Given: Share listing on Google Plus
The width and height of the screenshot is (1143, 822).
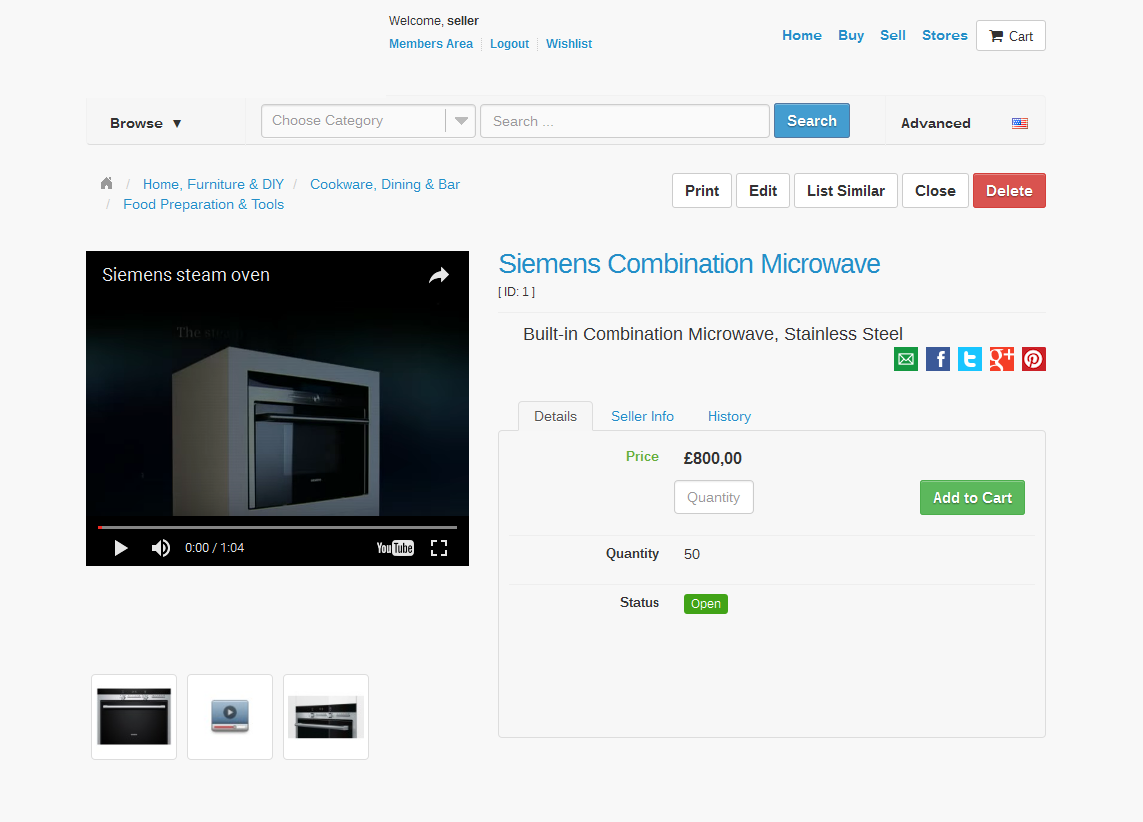Looking at the screenshot, I should coord(1002,359).
